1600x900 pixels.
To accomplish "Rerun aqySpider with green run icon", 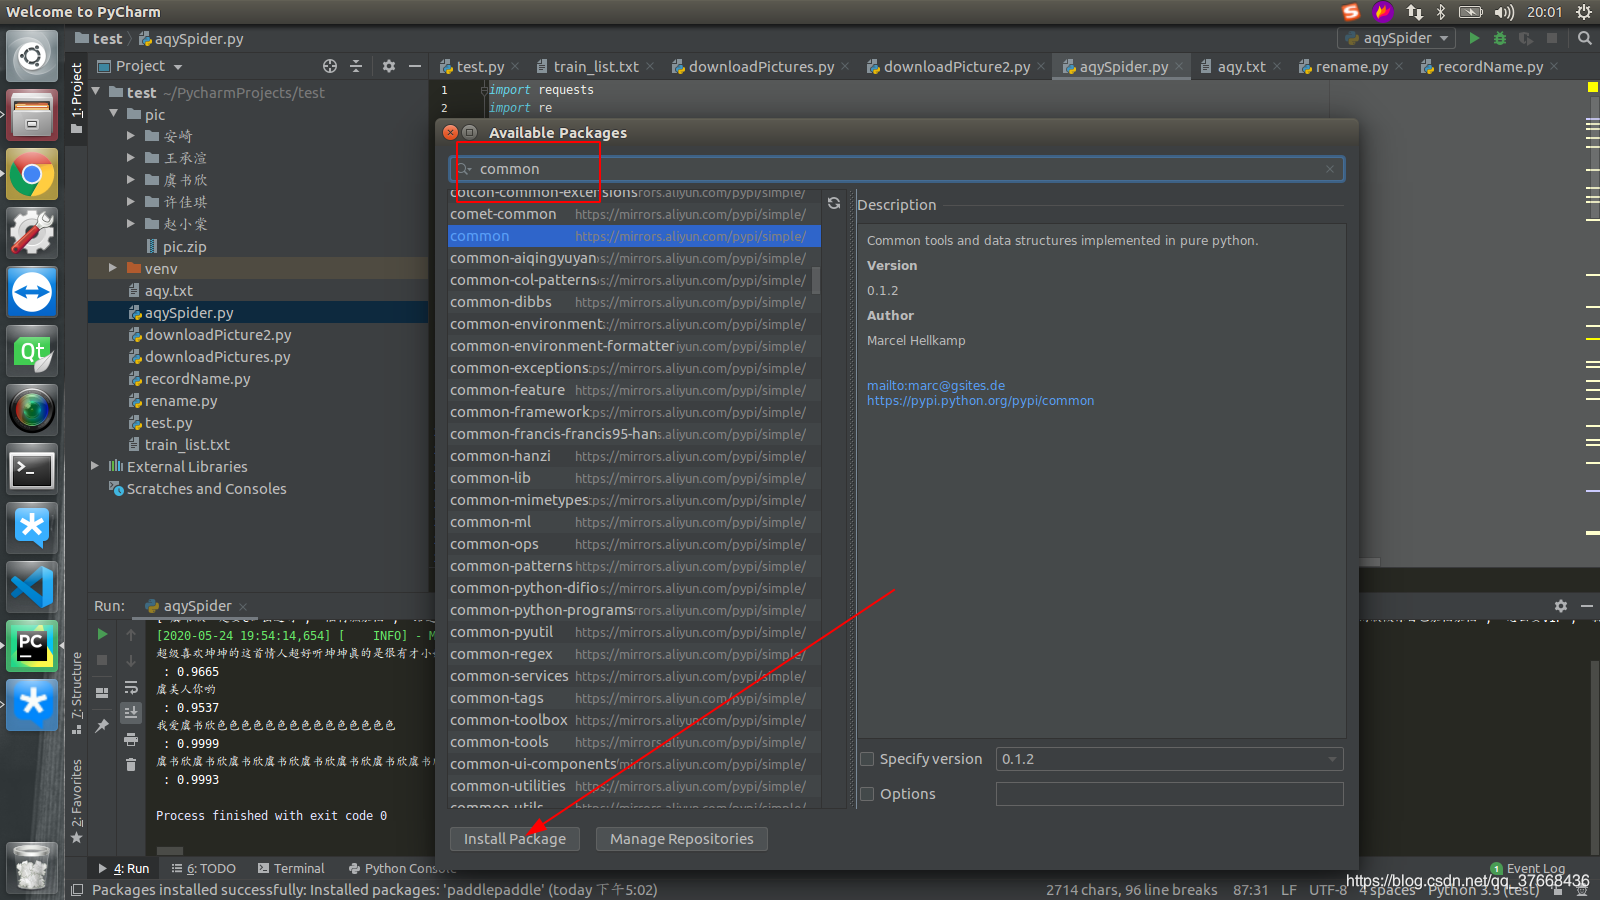I will click(102, 634).
